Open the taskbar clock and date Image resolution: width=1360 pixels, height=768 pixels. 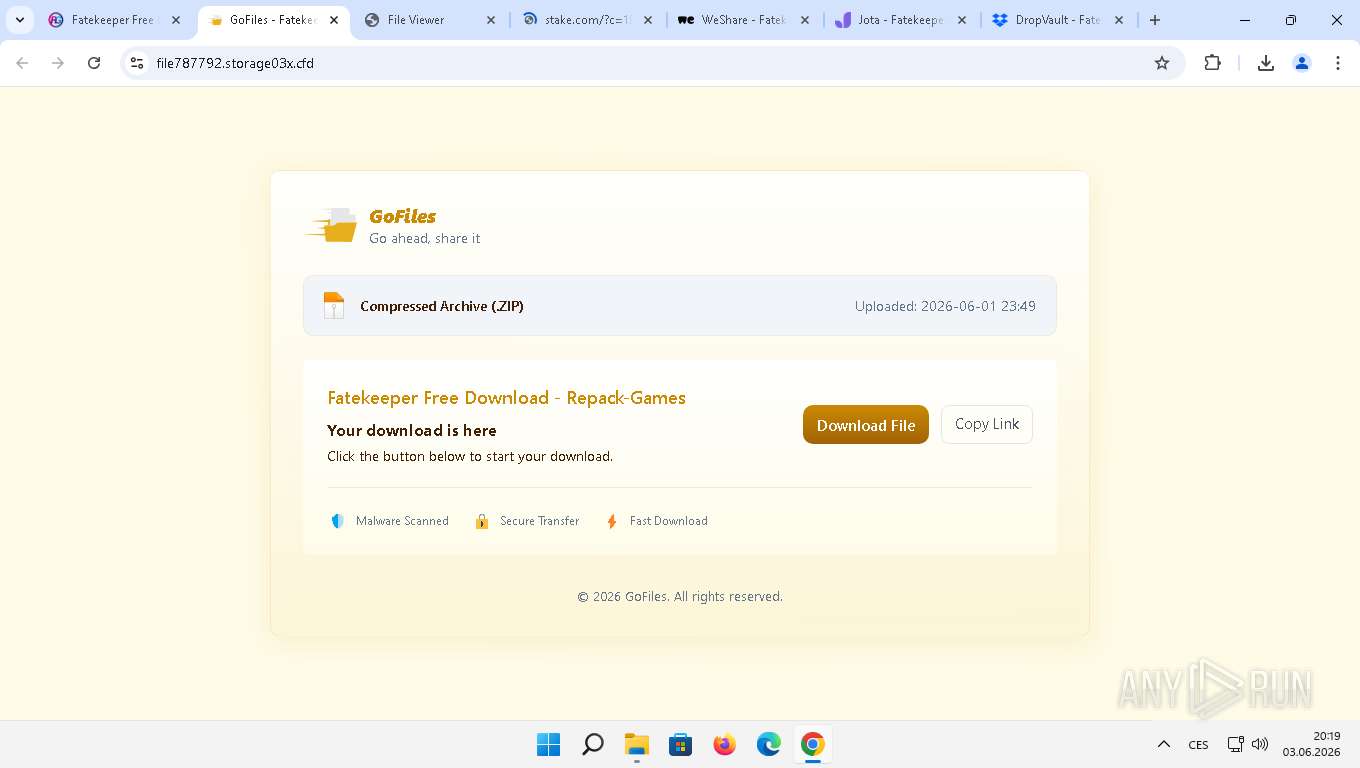pos(1312,744)
